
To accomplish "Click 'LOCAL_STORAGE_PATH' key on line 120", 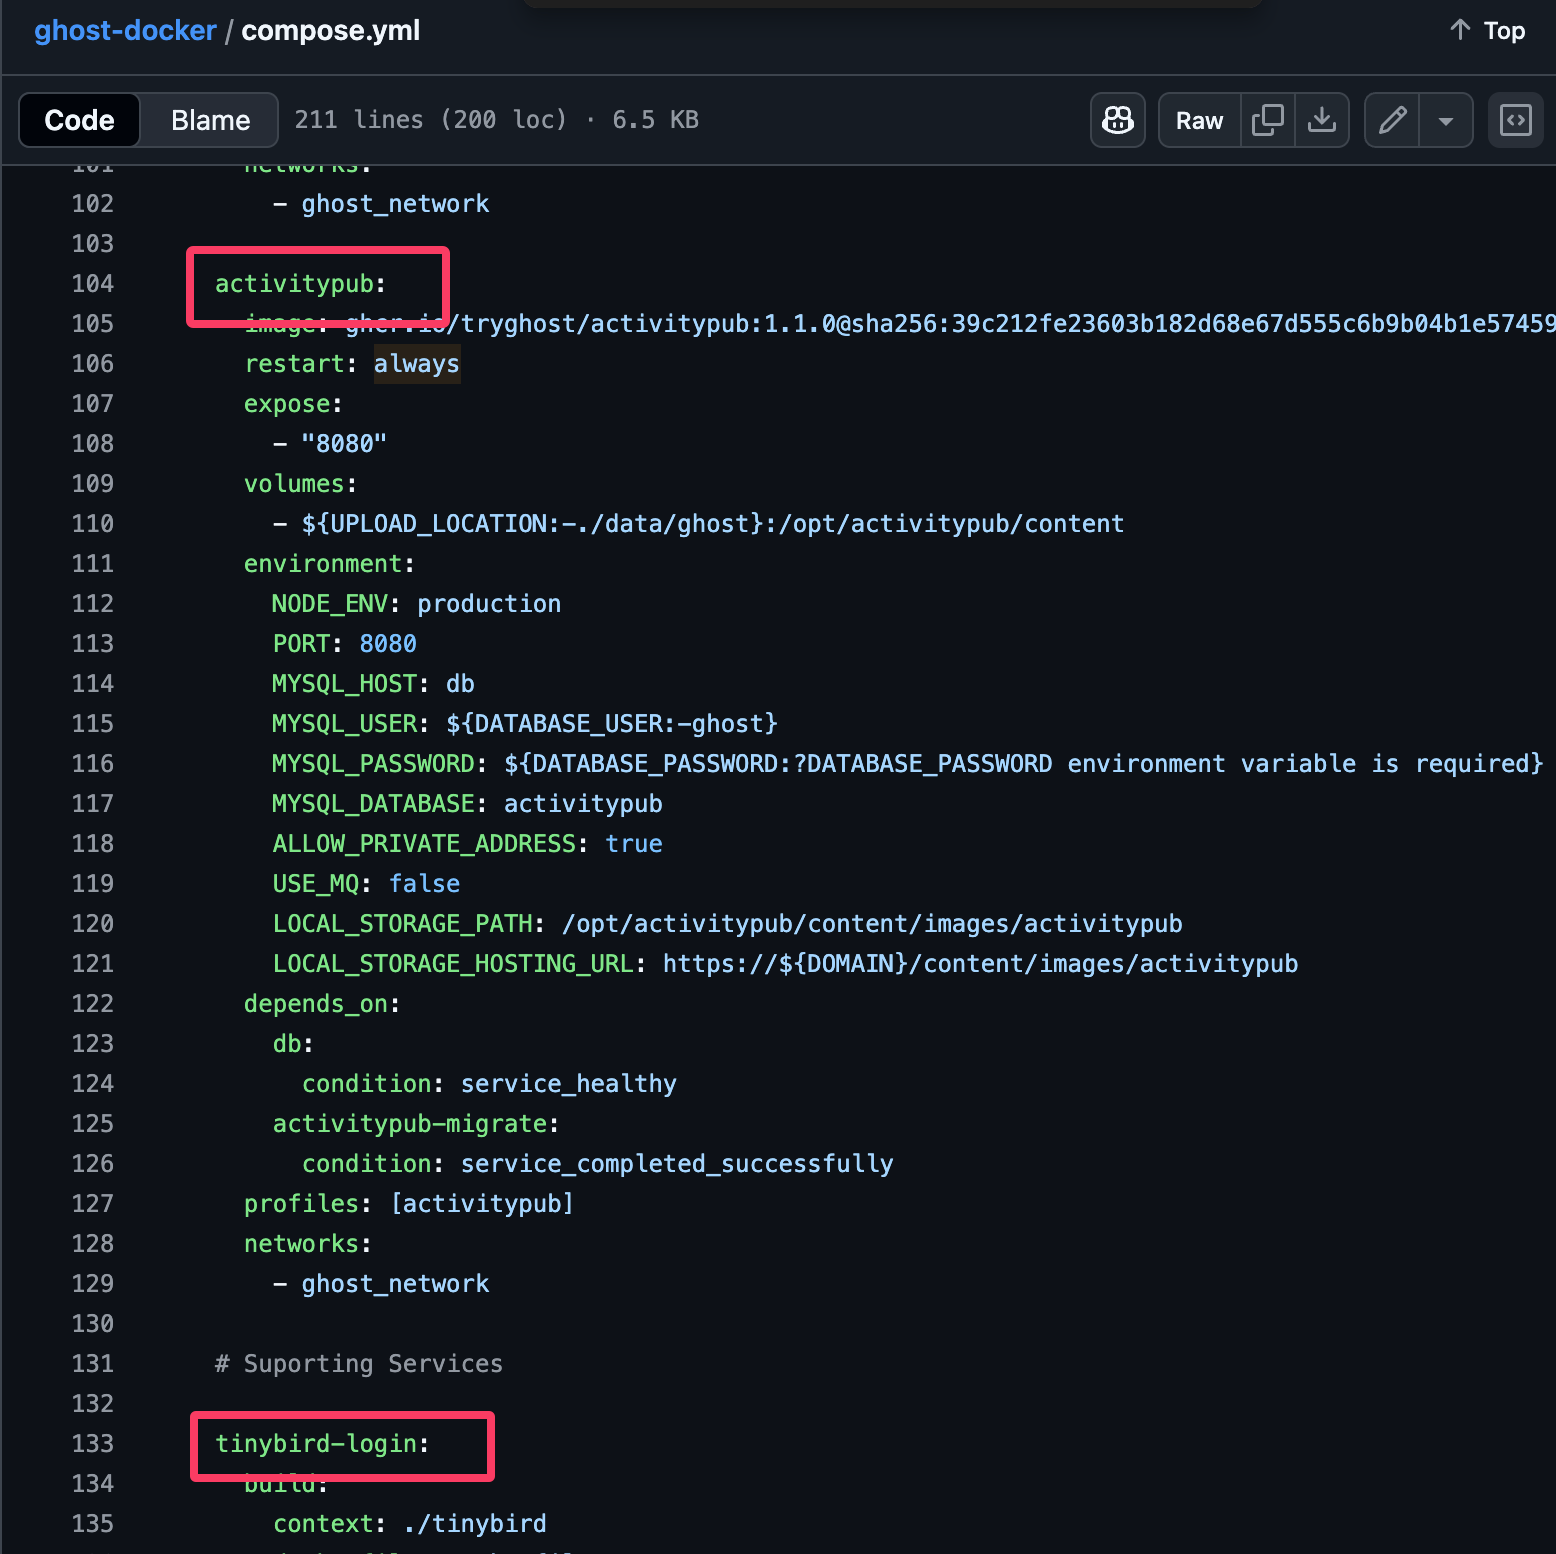I will click(402, 924).
